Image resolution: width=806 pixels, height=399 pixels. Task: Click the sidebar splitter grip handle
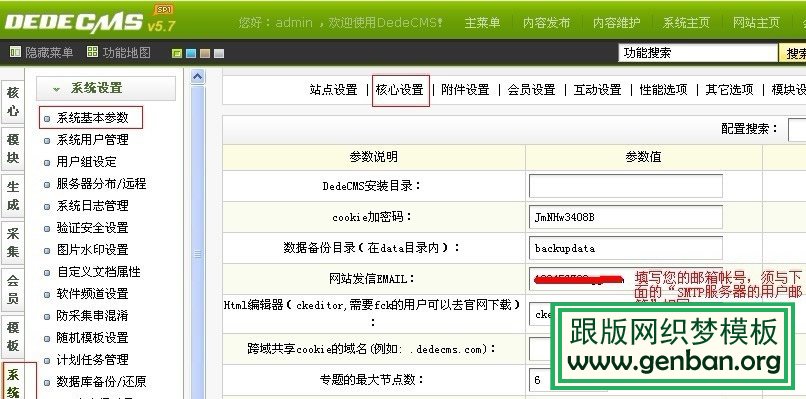[x=197, y=254]
